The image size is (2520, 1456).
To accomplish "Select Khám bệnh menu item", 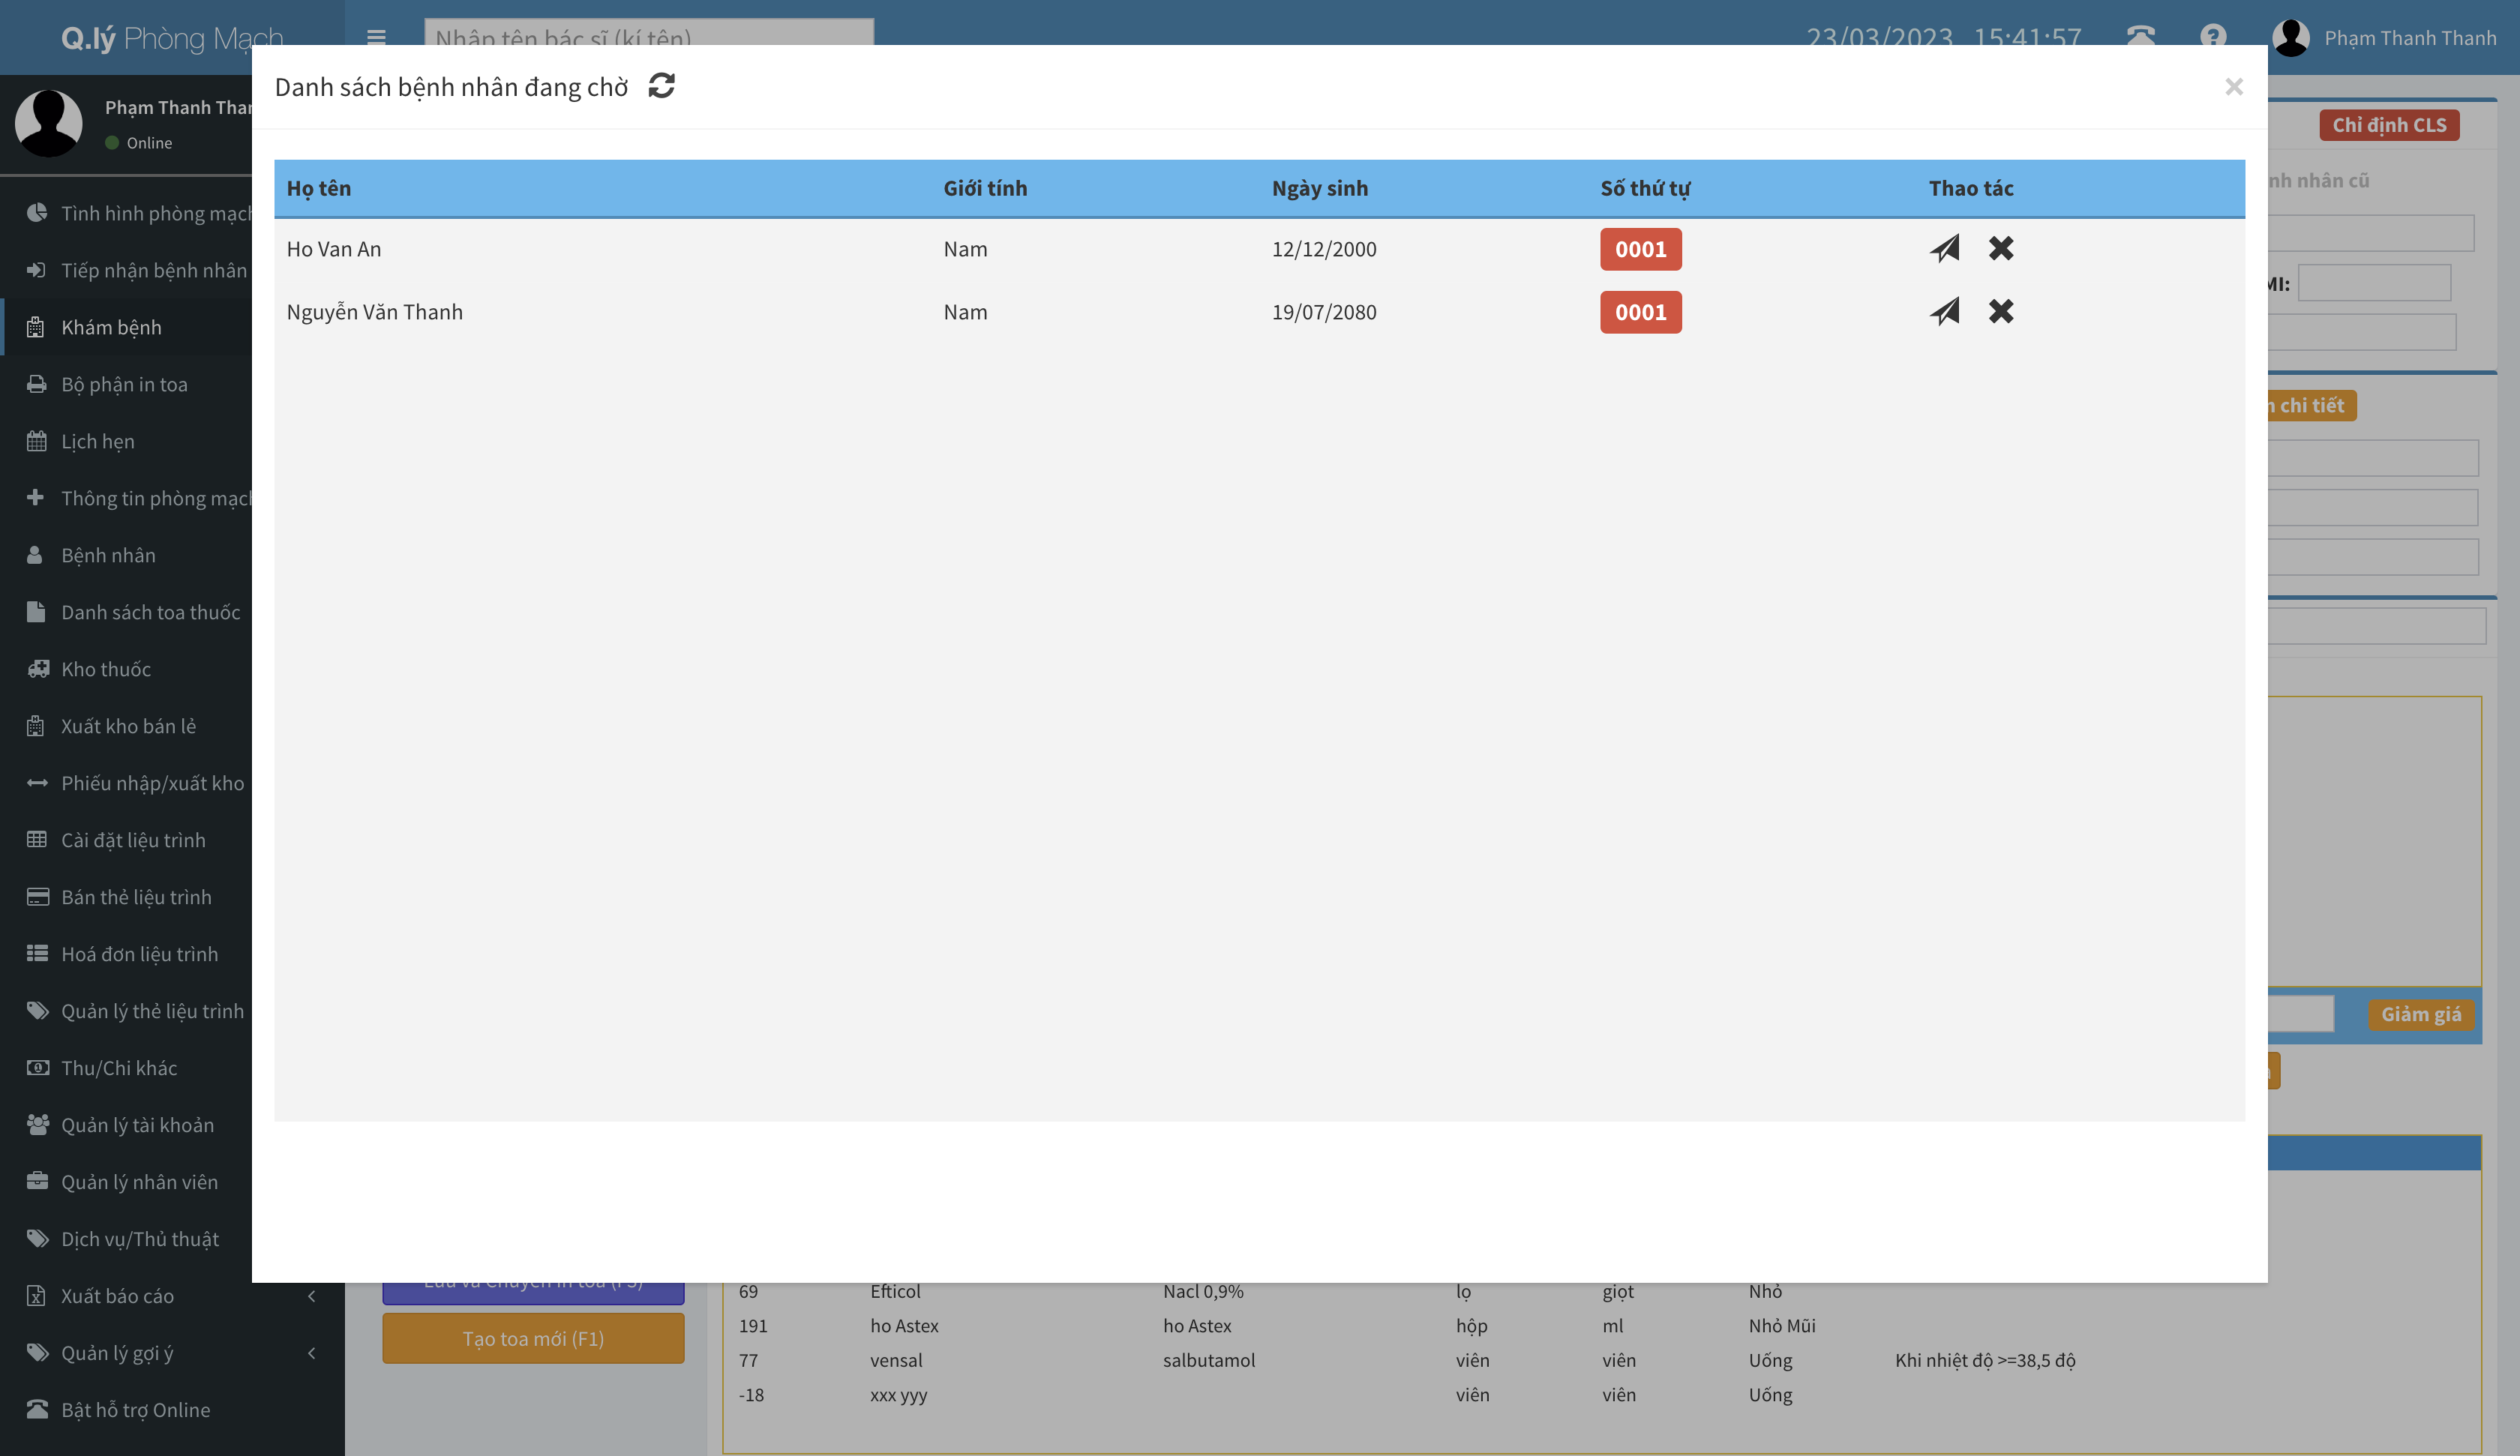I will (x=126, y=327).
